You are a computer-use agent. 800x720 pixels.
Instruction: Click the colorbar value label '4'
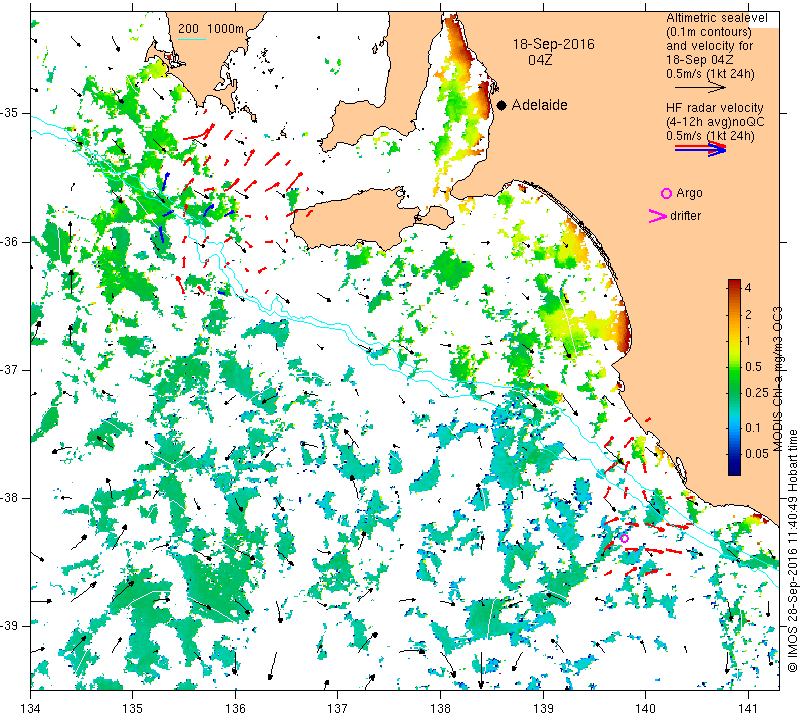tap(748, 287)
